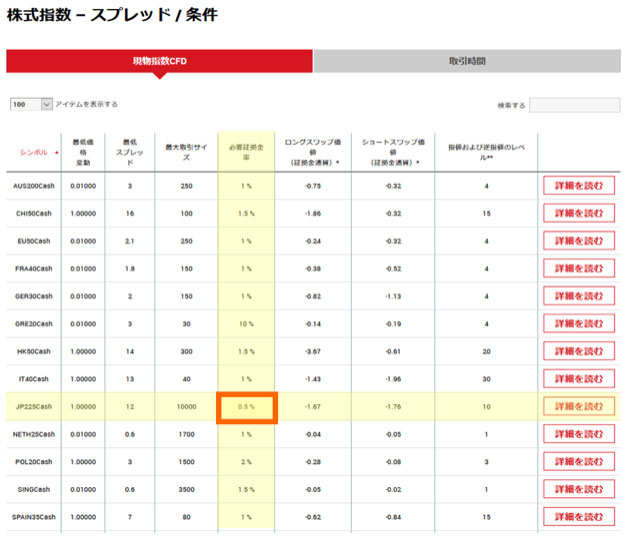Select the HK50Cash symbol cell
Image resolution: width=630 pixels, height=536 pixels.
click(x=34, y=351)
